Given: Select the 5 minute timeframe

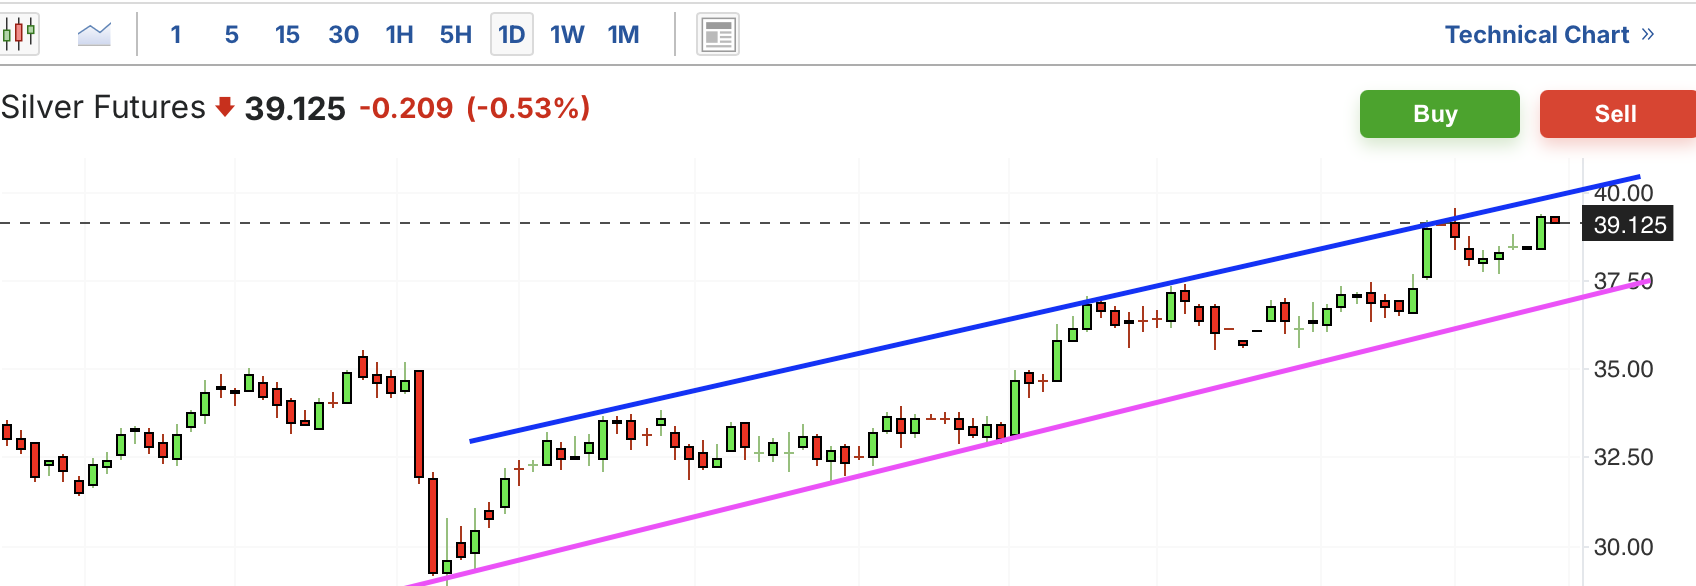Looking at the screenshot, I should pyautogui.click(x=232, y=35).
